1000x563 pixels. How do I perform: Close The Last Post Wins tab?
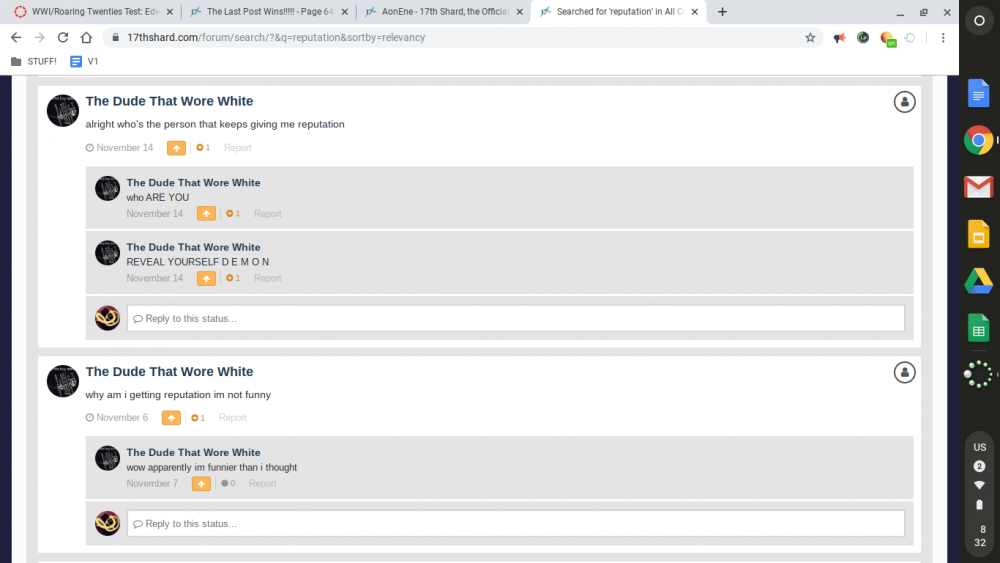[344, 11]
